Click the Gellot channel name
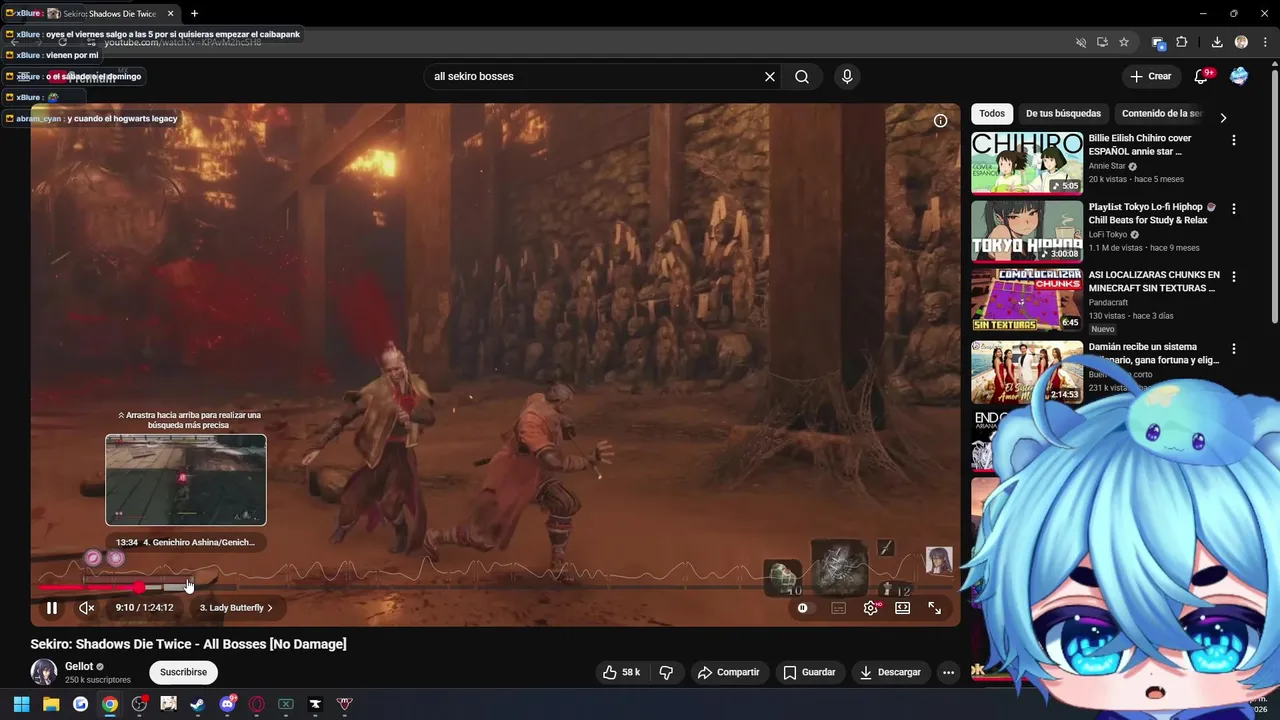The height and width of the screenshot is (720, 1280). [79, 666]
